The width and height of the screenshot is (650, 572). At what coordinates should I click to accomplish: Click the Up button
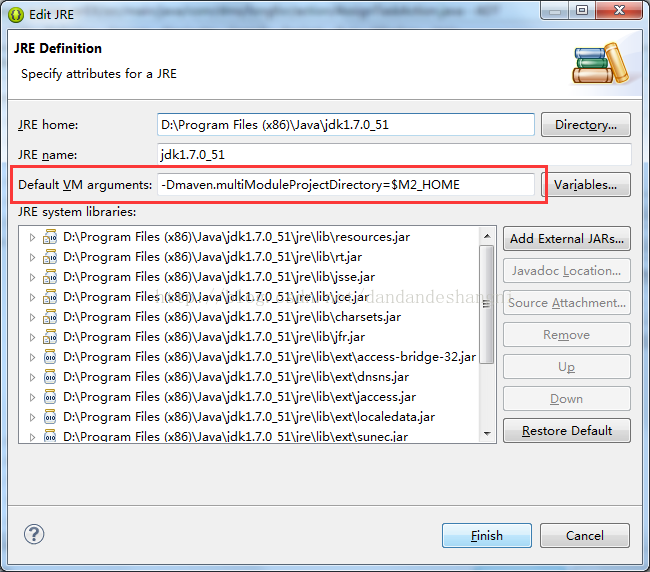click(567, 367)
